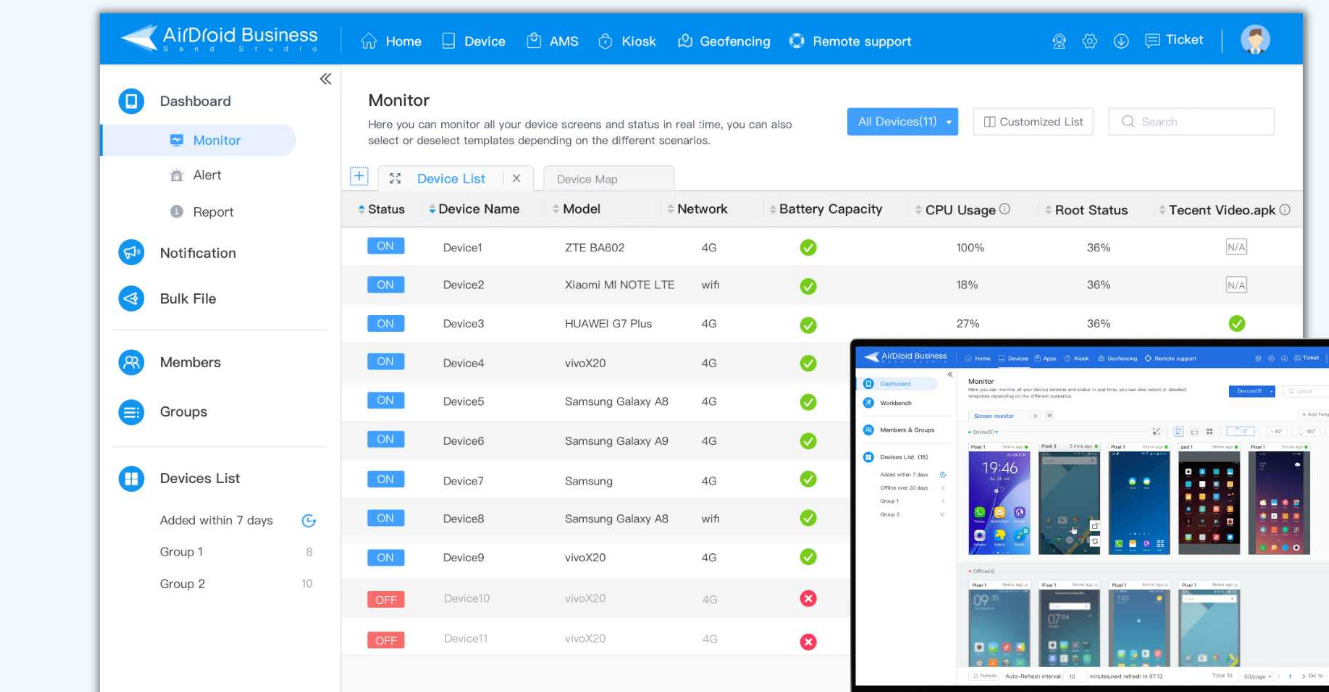
Task: Sort by Device Name column arrows
Action: pos(430,208)
